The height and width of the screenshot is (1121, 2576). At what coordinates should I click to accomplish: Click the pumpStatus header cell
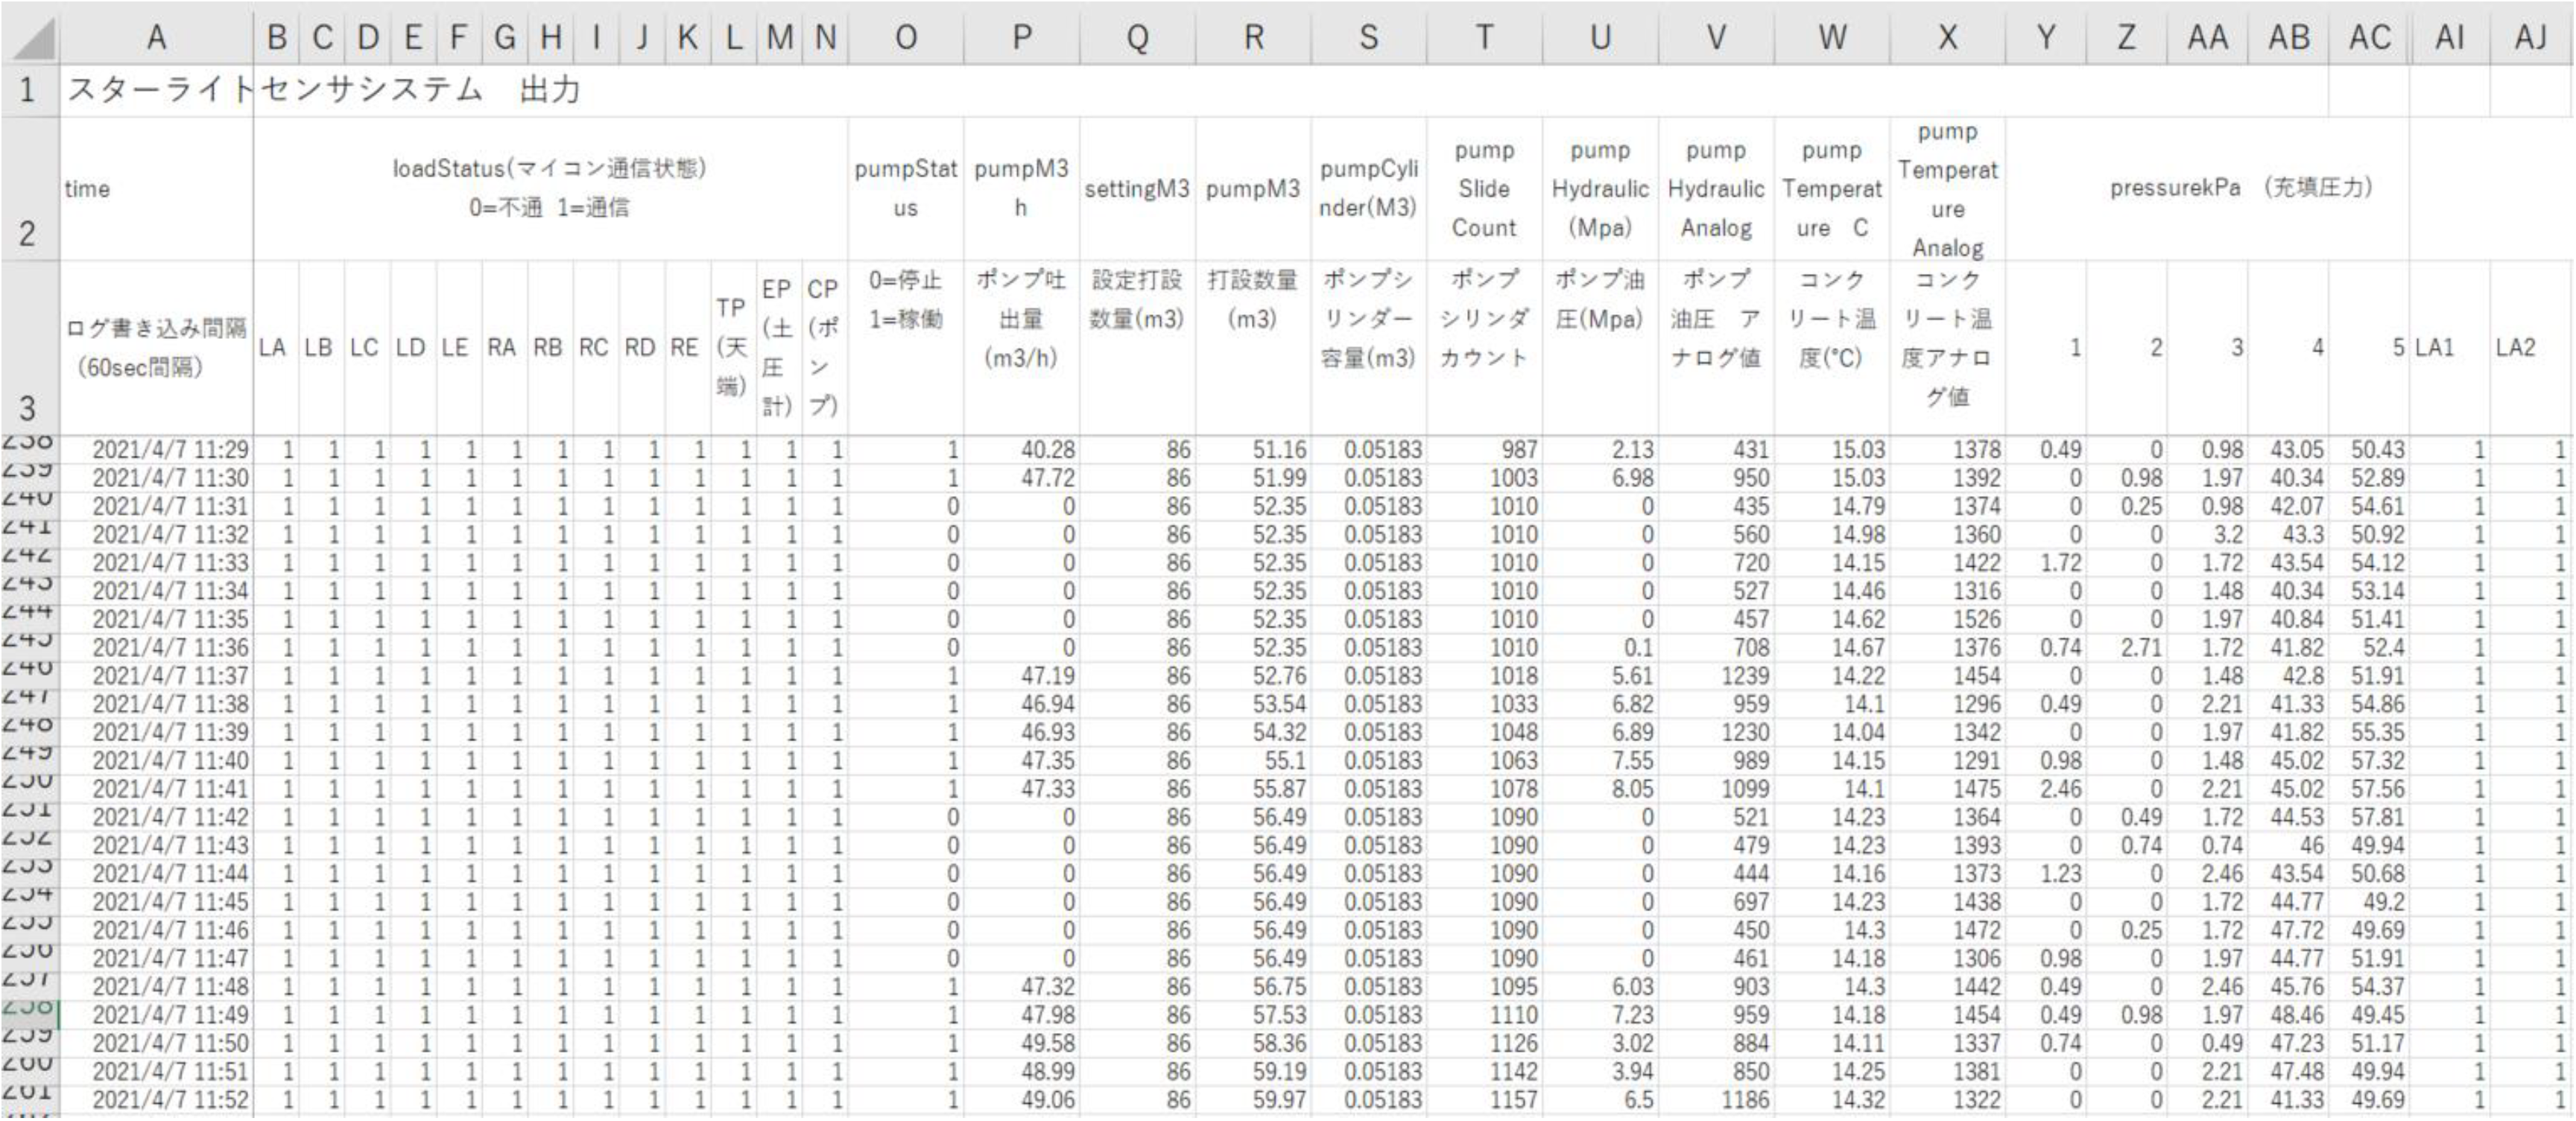906,189
